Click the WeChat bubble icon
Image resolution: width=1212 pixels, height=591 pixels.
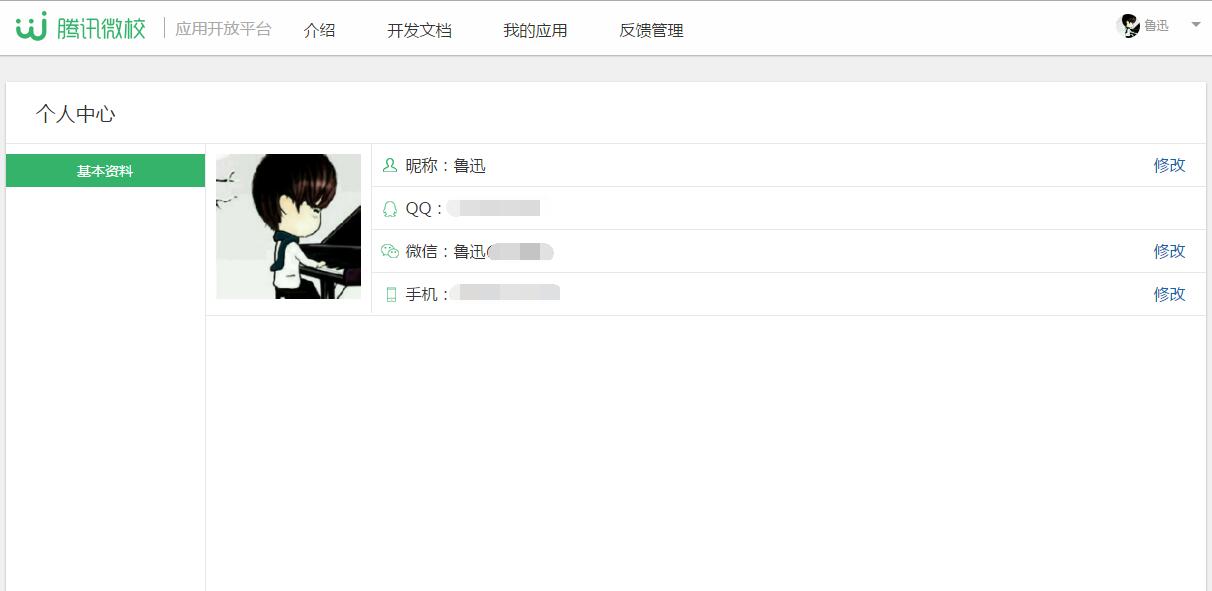pos(390,251)
